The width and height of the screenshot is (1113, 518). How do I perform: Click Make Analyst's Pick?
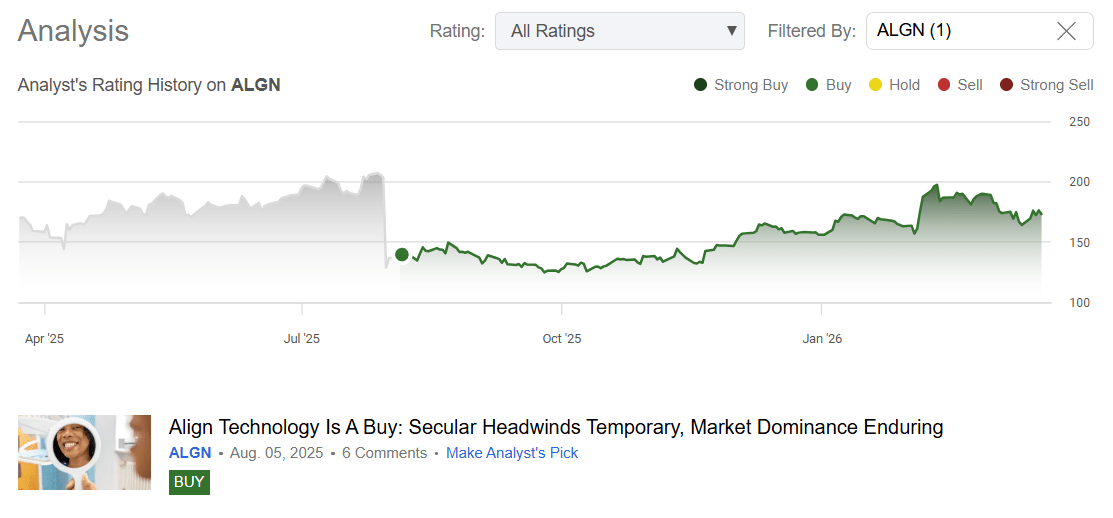(x=512, y=453)
